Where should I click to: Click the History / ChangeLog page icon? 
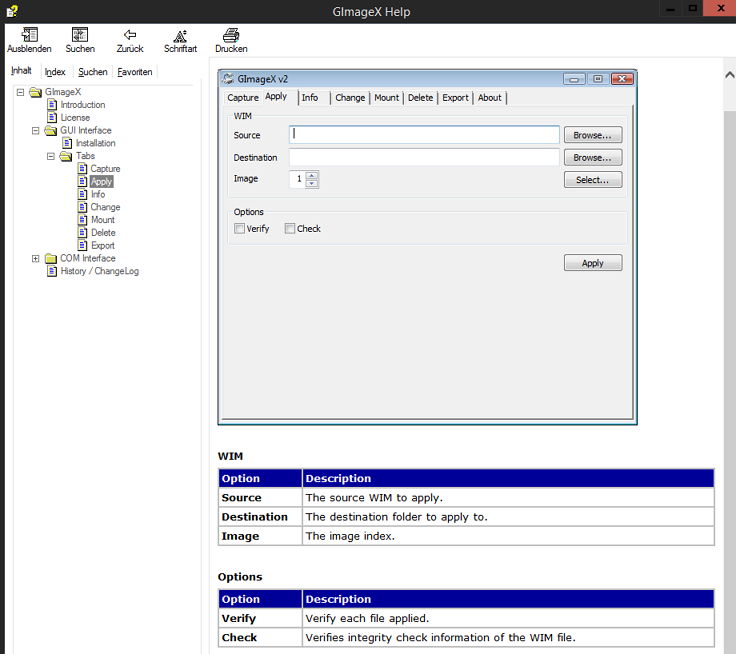tap(52, 271)
